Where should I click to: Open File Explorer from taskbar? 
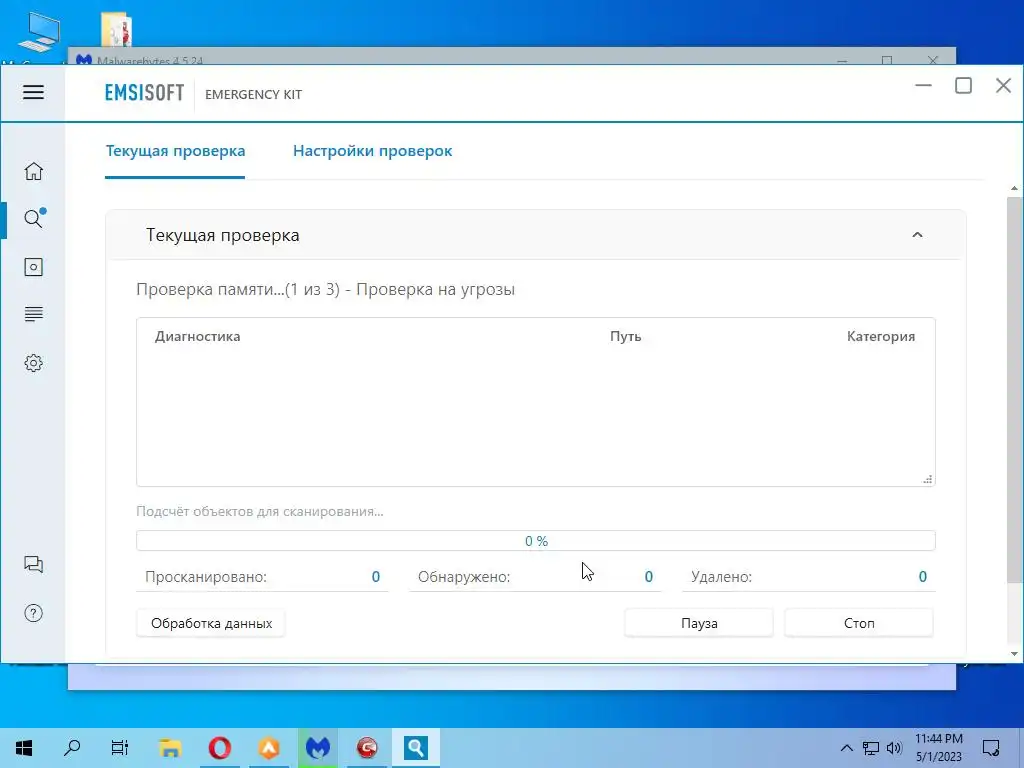(170, 748)
